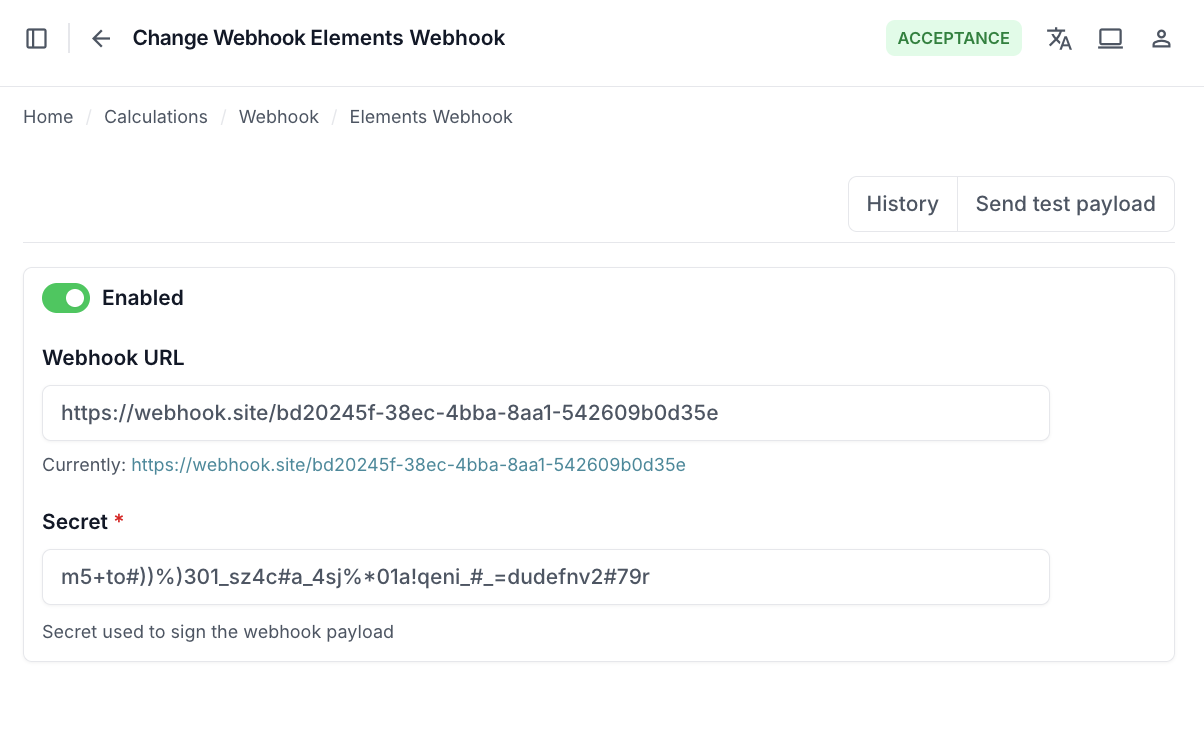This screenshot has height=744, width=1204.
Task: Navigate to Home via breadcrumb
Action: pos(48,117)
